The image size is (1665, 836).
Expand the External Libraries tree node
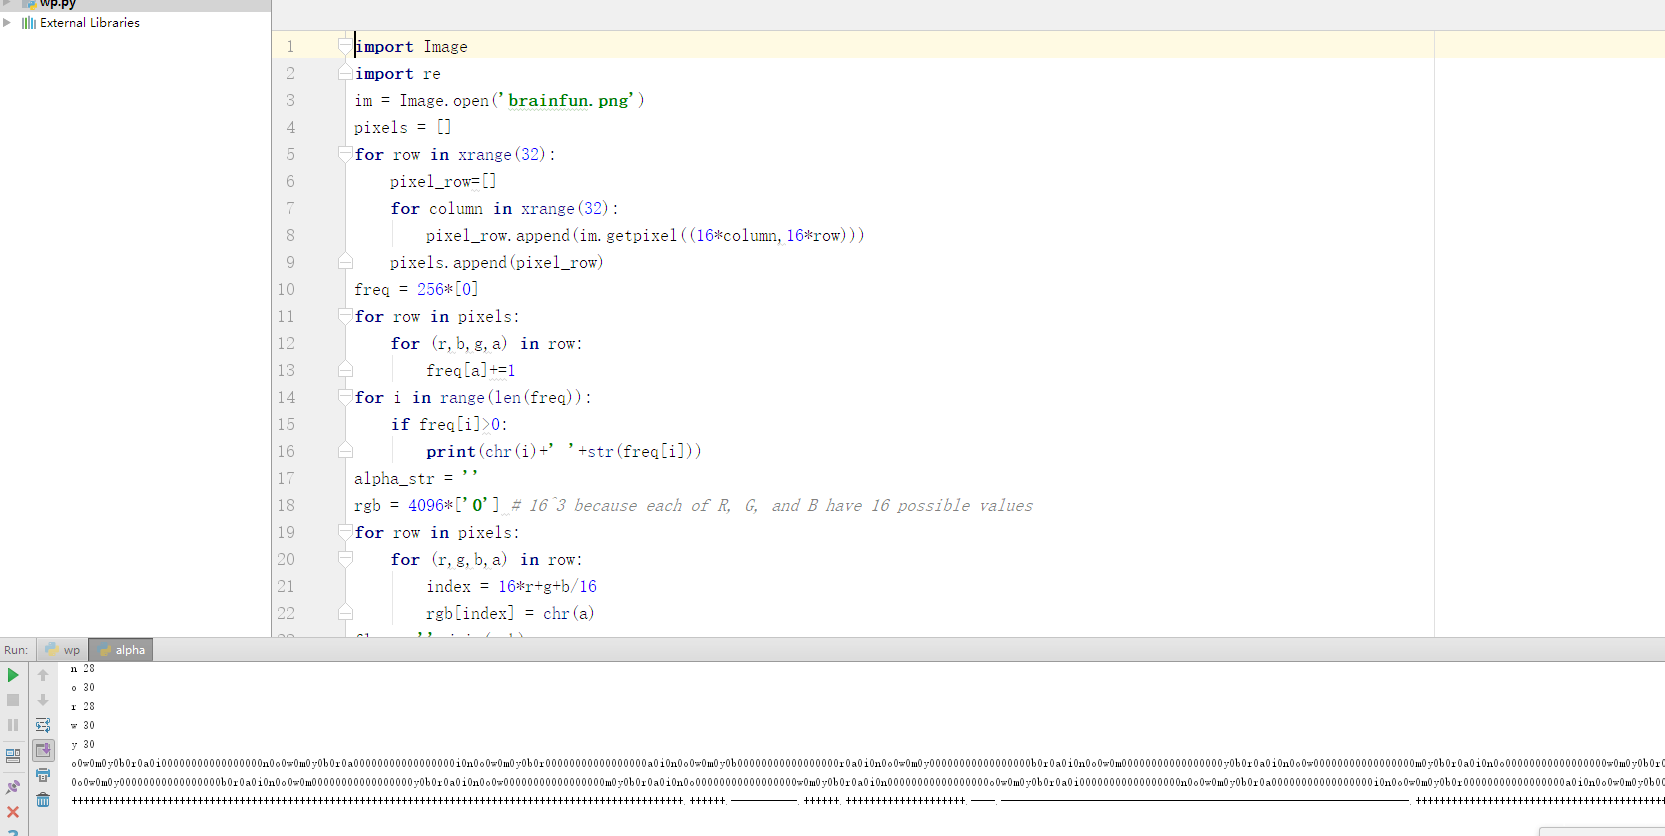7,22
